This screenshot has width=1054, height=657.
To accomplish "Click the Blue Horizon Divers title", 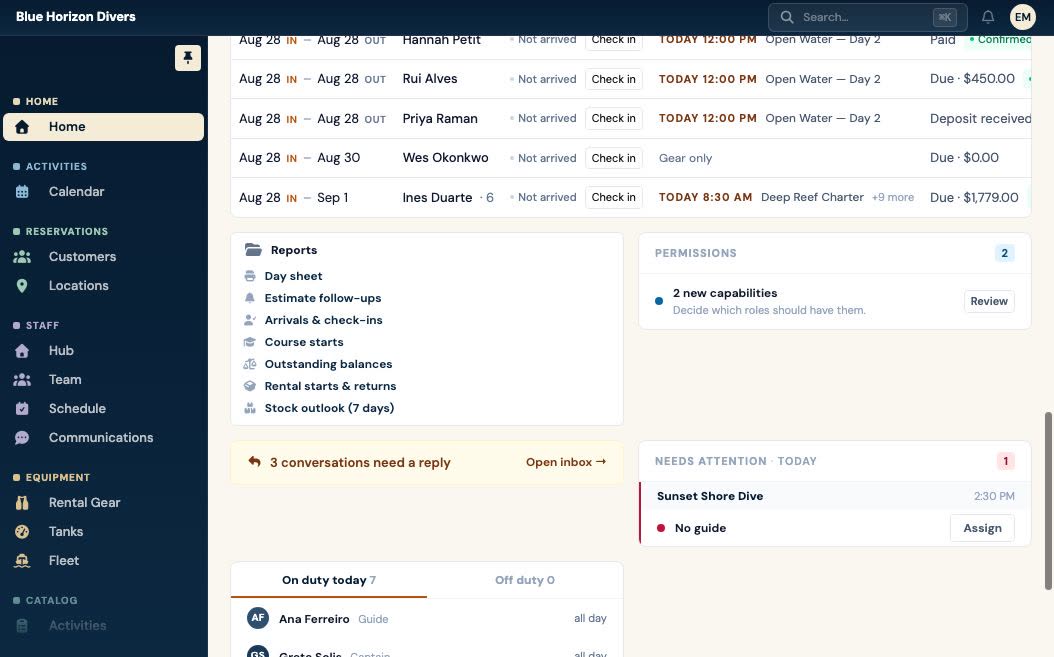I will pyautogui.click(x=76, y=17).
